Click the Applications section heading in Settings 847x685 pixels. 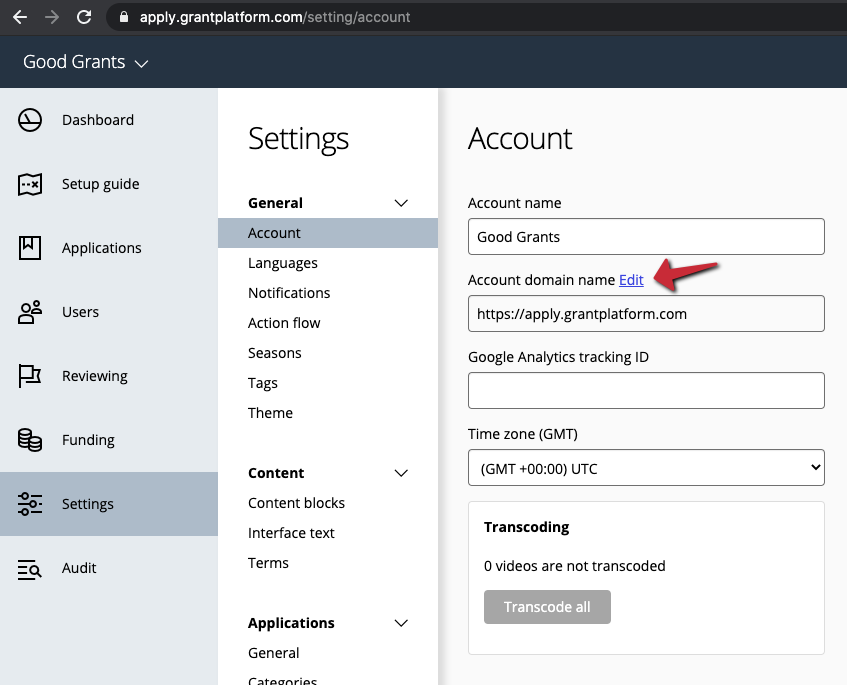(292, 623)
